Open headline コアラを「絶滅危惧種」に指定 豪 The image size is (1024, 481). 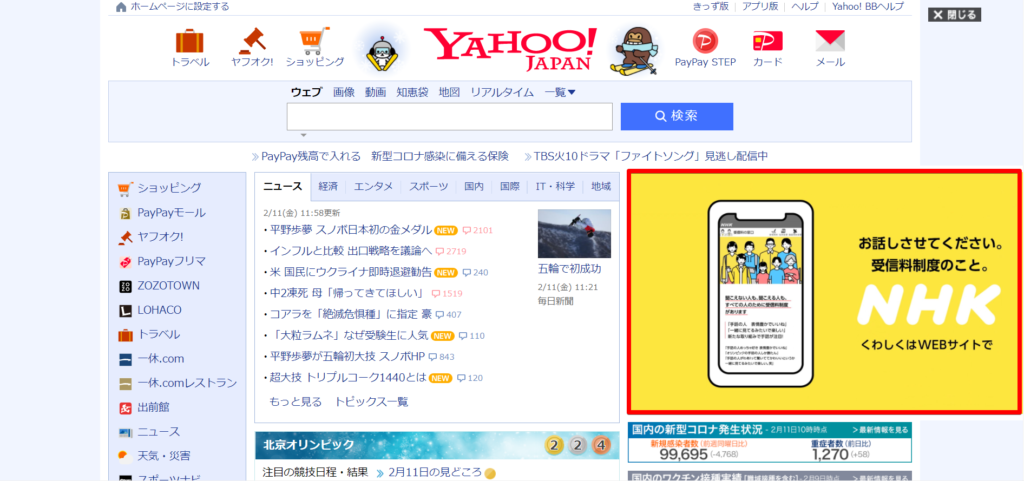tap(351, 315)
